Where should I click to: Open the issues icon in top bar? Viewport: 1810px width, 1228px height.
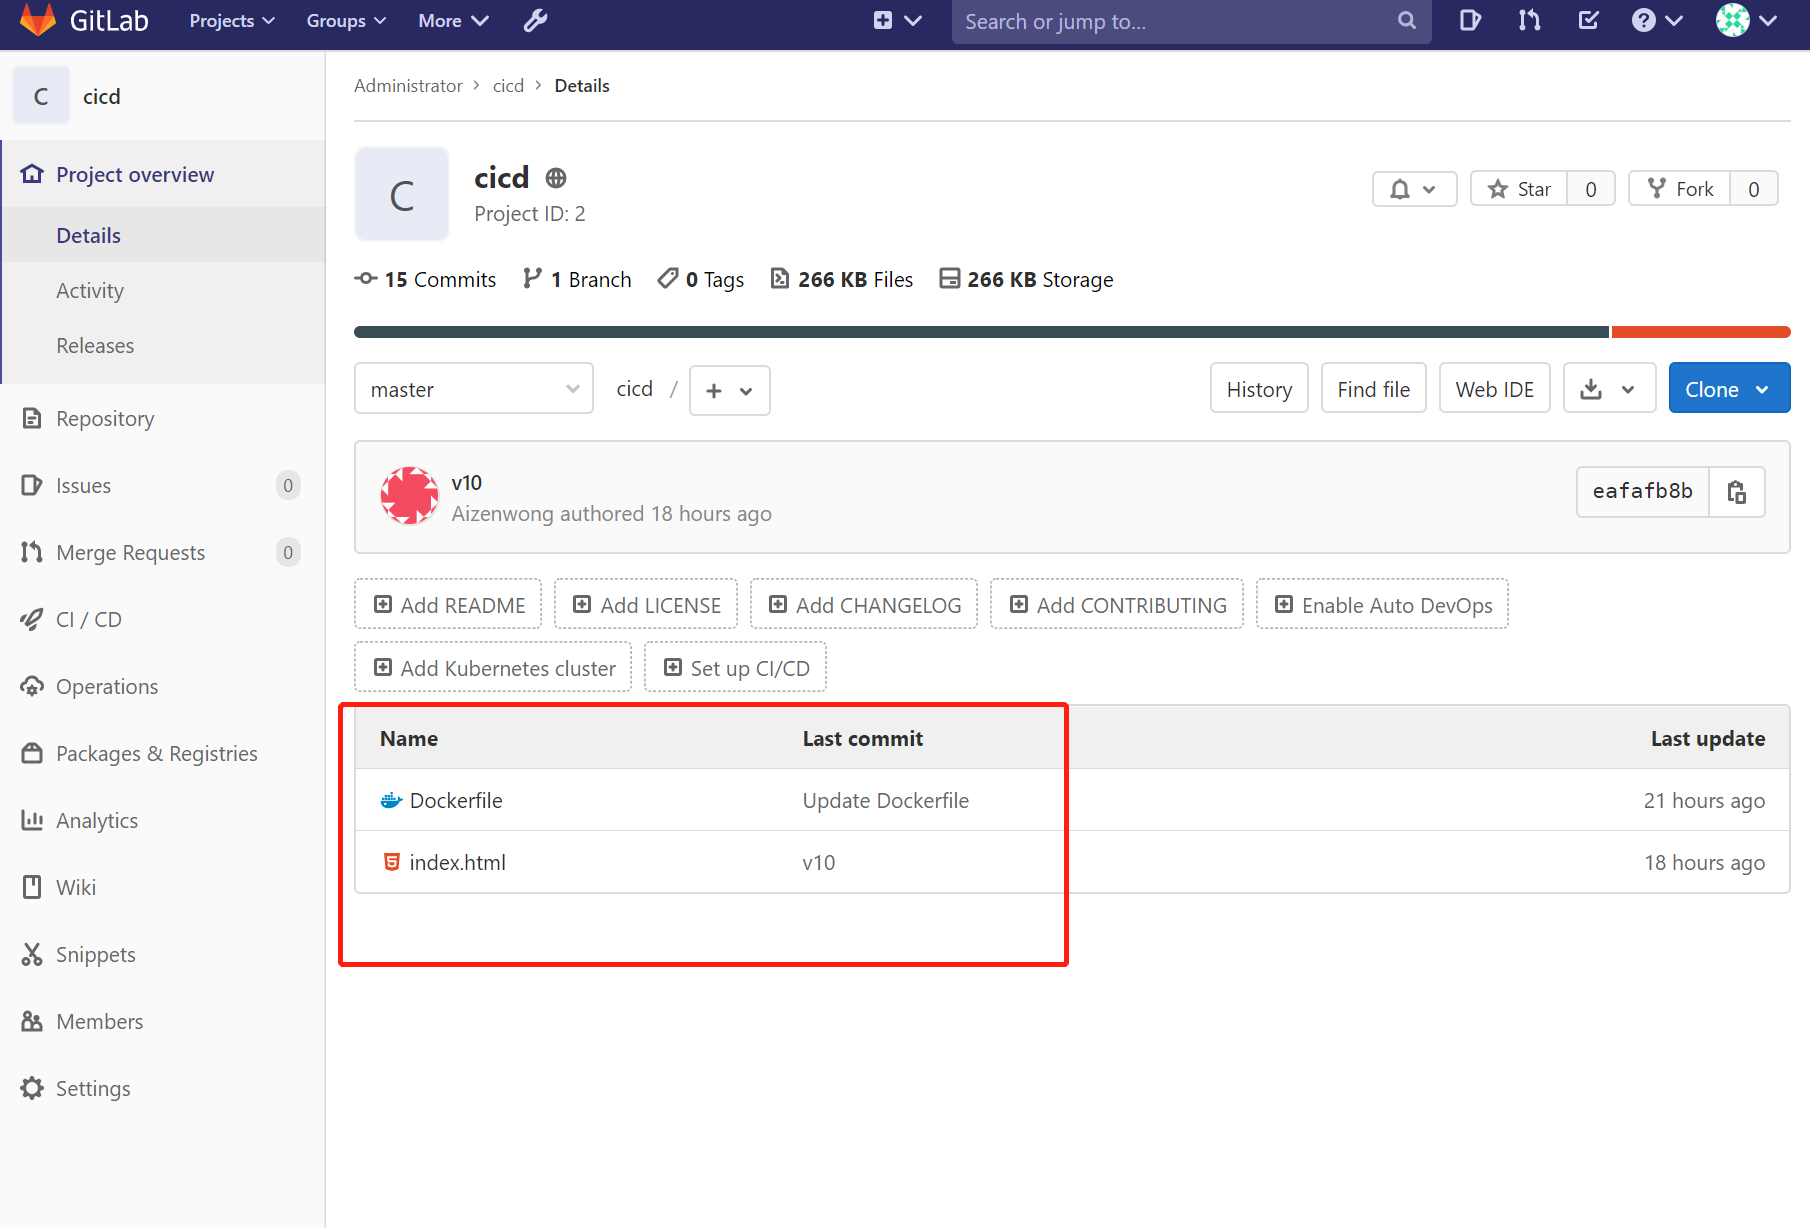(1470, 21)
